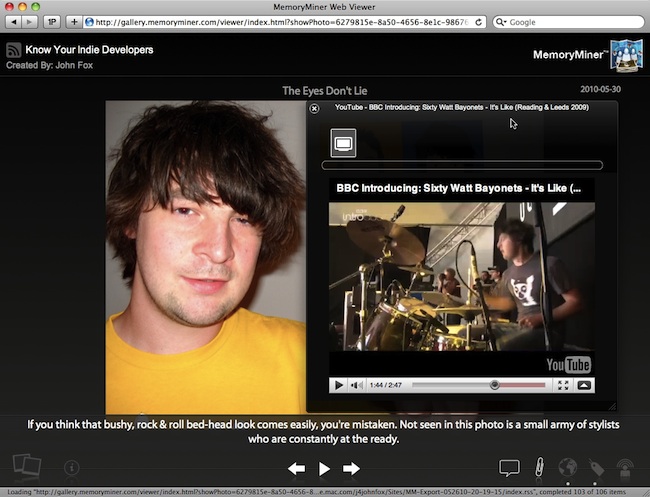
Task: Switch YouTube video to fullscreen
Action: click(x=563, y=385)
